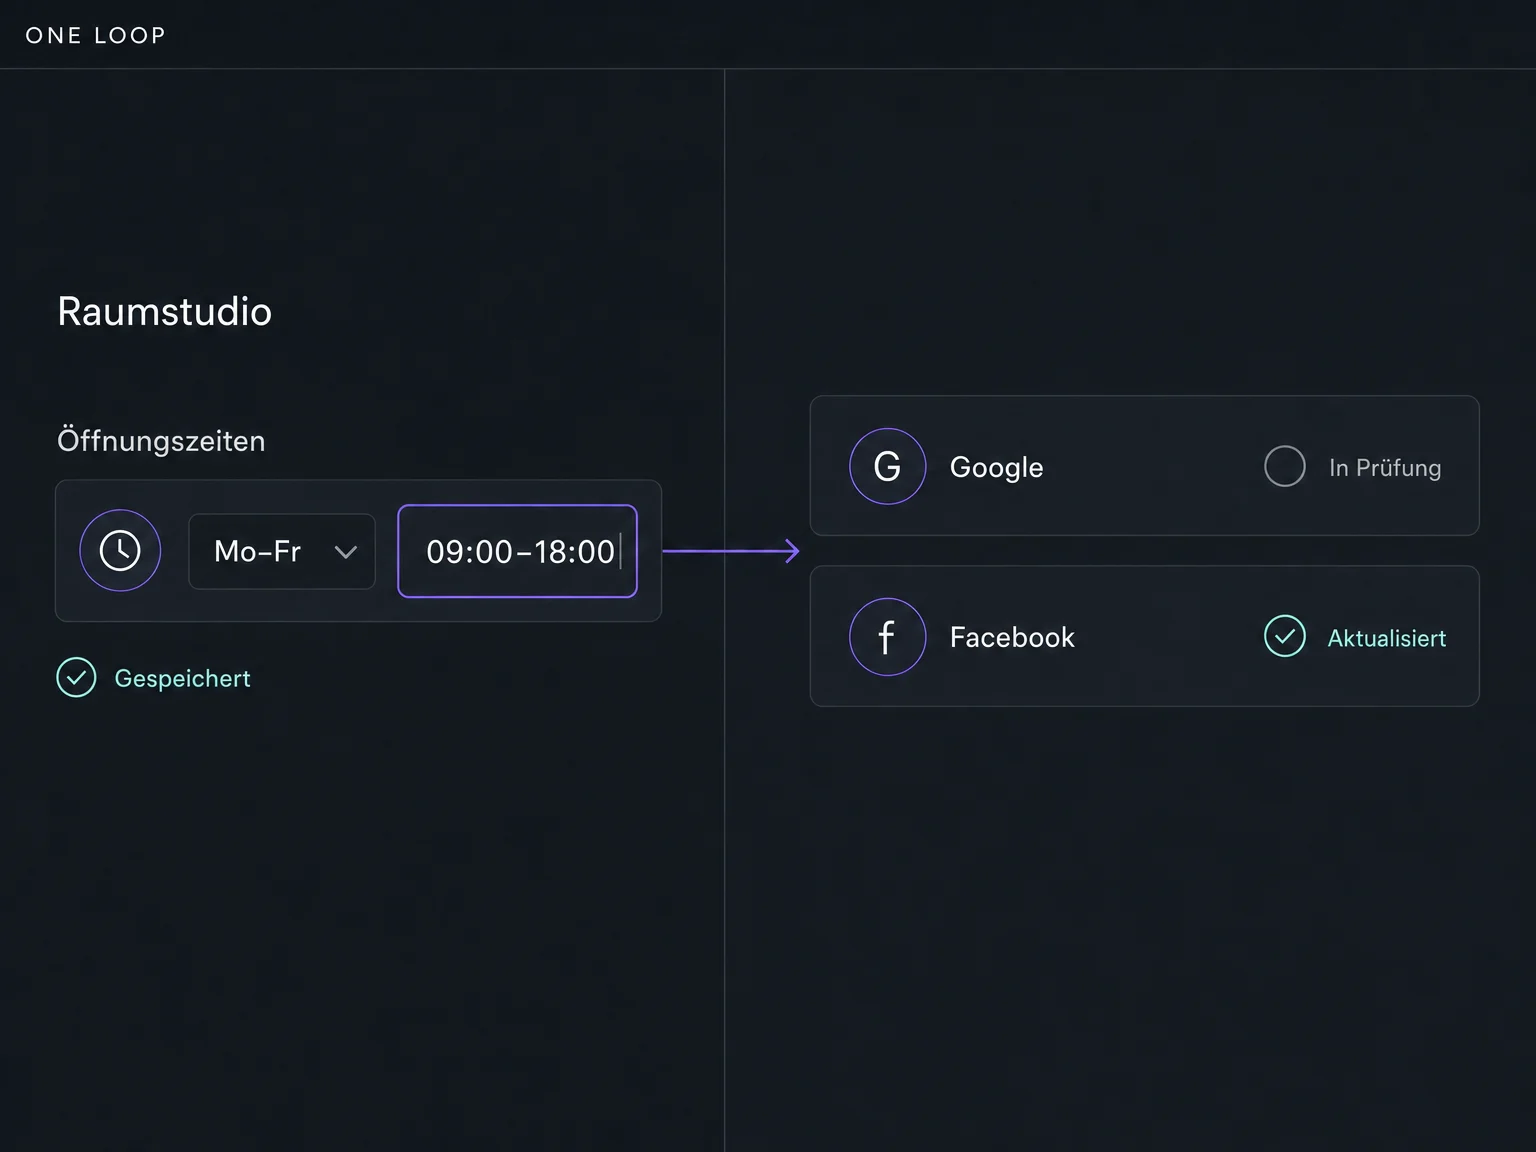
Task: Click the Facebook f logo icon
Action: pyautogui.click(x=887, y=637)
